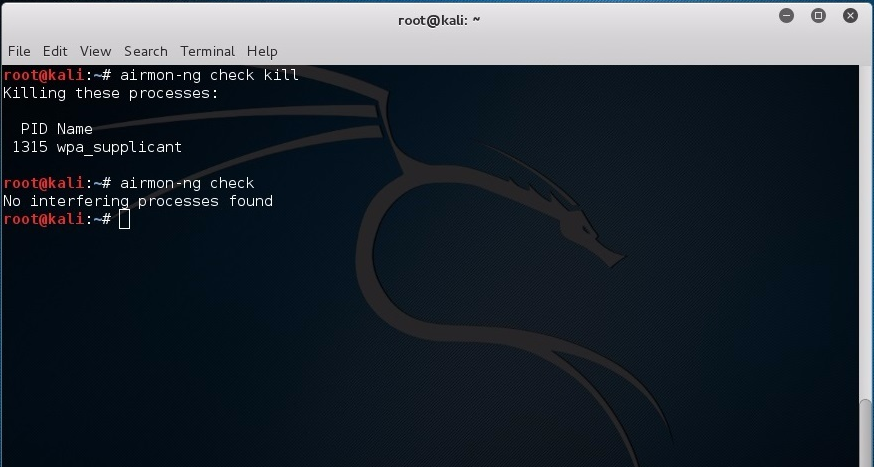874x467 pixels.
Task: Click the "Killing these processes:" line
Action: (x=110, y=93)
